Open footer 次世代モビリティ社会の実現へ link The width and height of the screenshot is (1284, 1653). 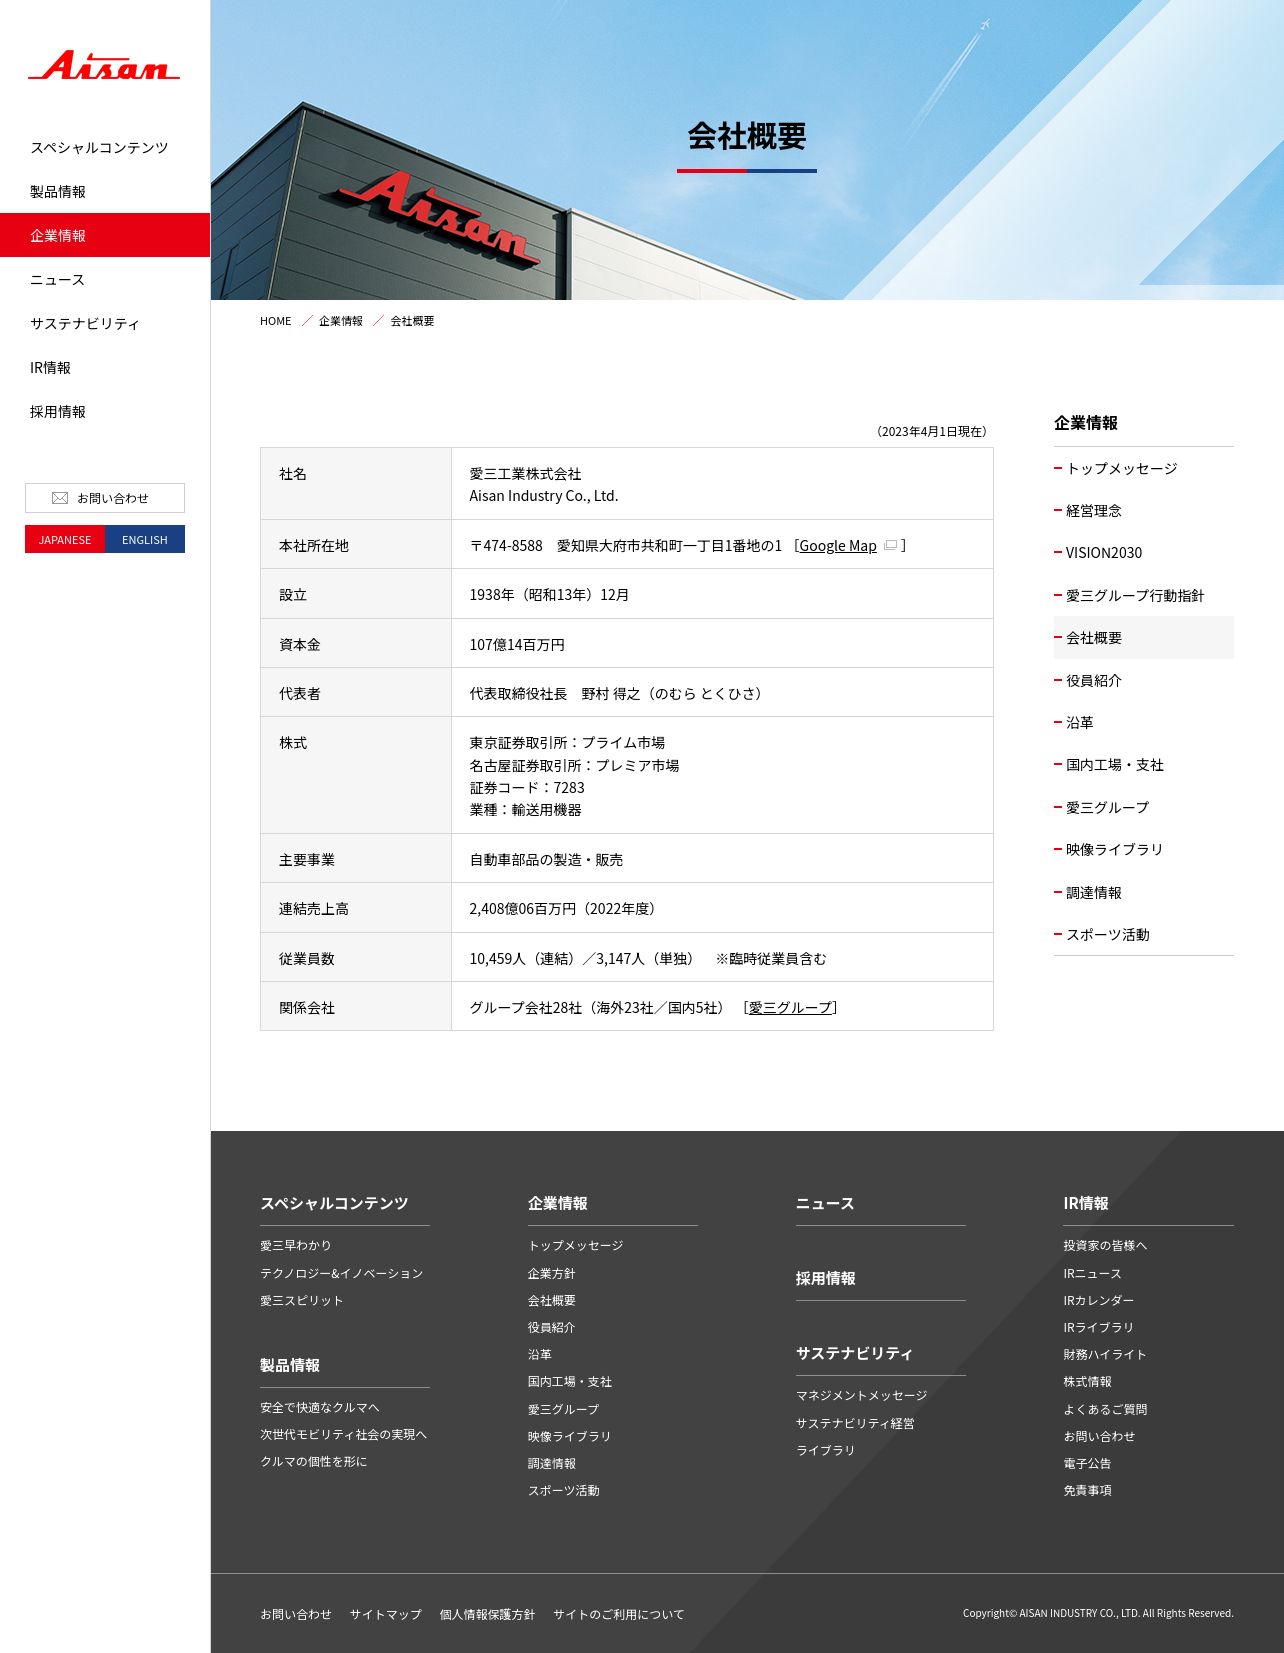tap(344, 1435)
